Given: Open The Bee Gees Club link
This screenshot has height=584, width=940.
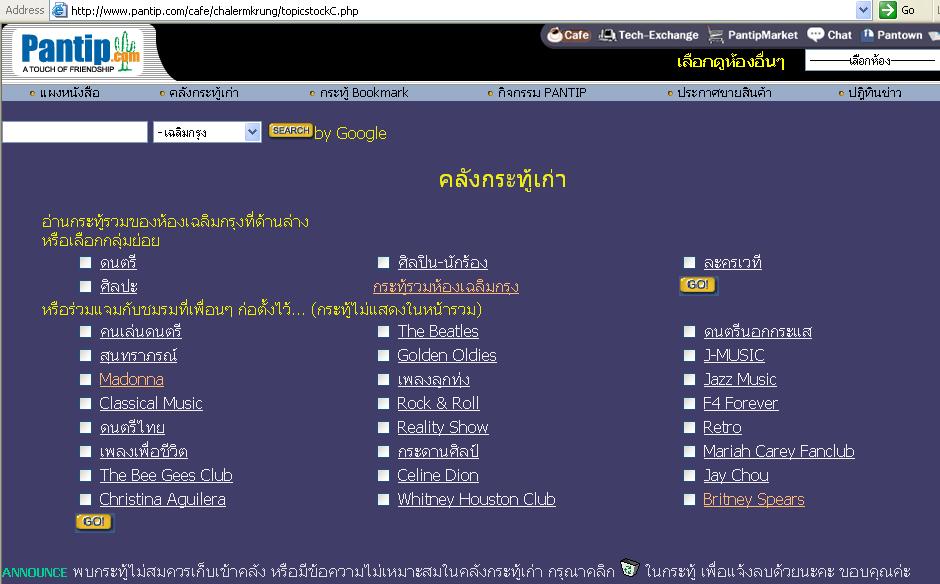Looking at the screenshot, I should (166, 475).
